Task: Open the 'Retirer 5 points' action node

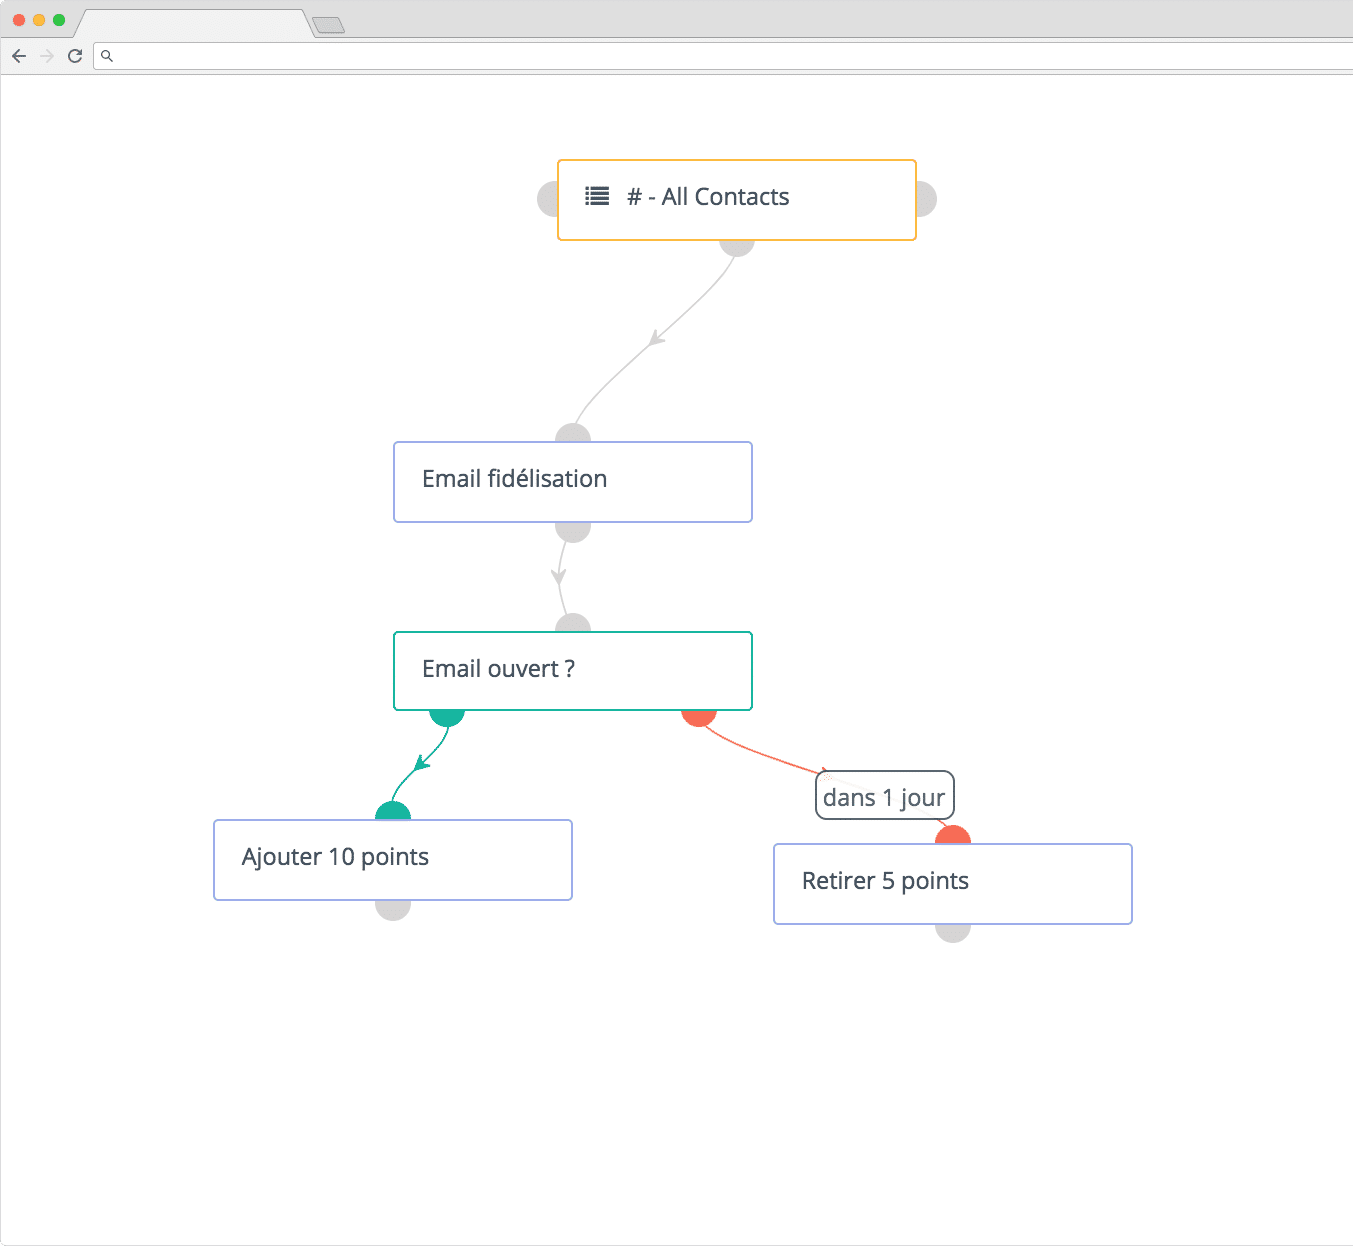Action: click(952, 883)
